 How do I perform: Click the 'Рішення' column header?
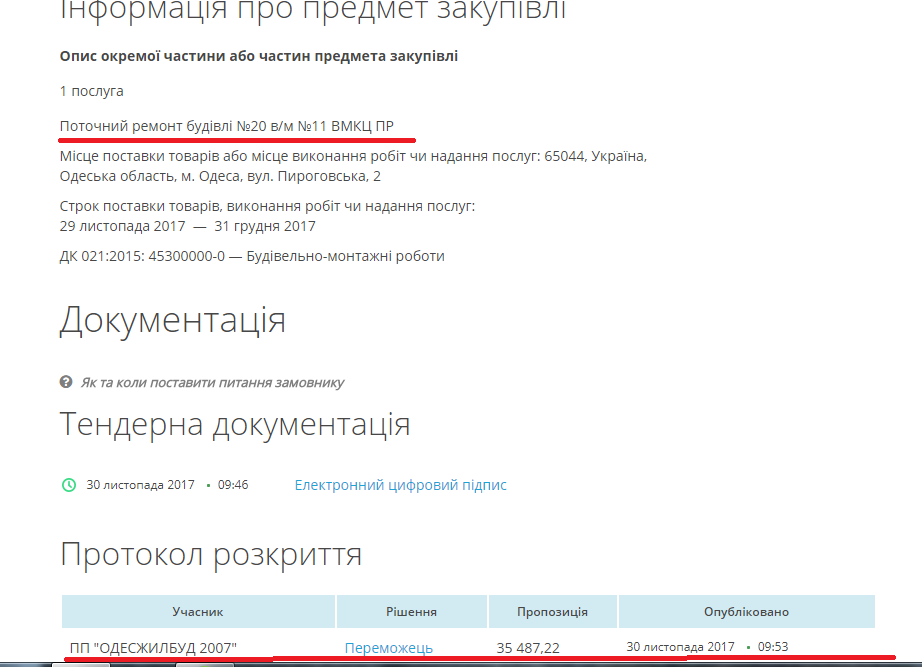pyautogui.click(x=411, y=612)
